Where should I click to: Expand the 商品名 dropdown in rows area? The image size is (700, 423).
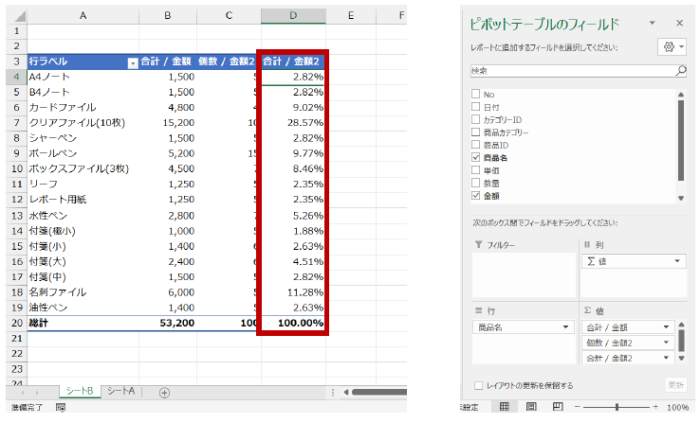coord(564,327)
